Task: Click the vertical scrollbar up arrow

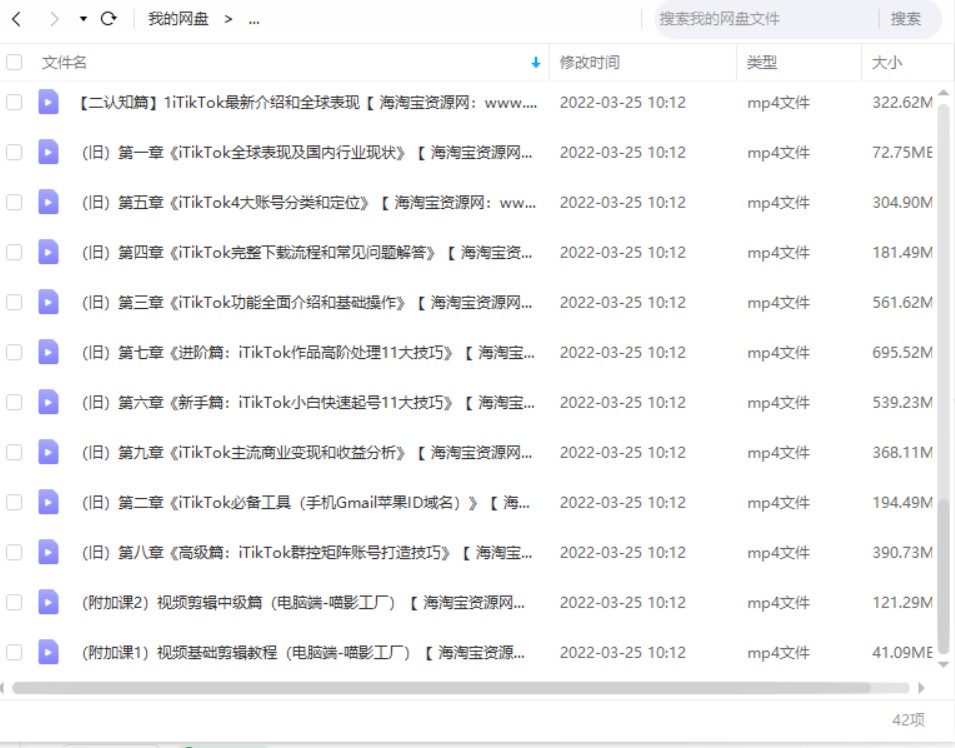Action: pos(943,93)
